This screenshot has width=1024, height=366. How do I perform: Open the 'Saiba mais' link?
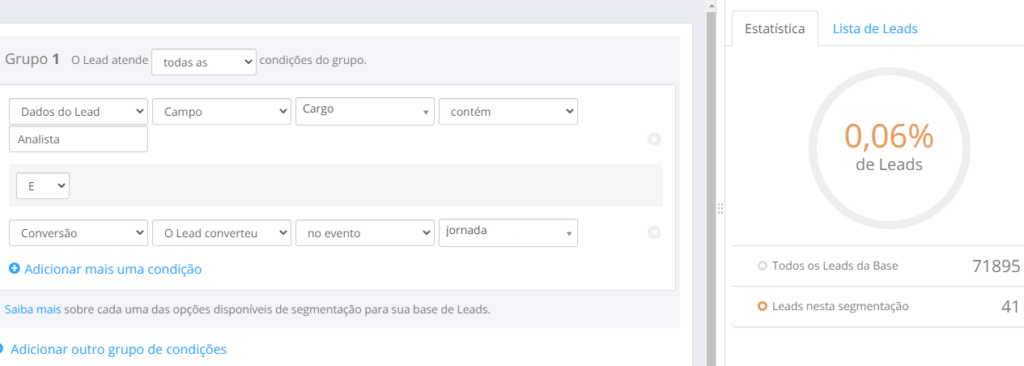33,309
